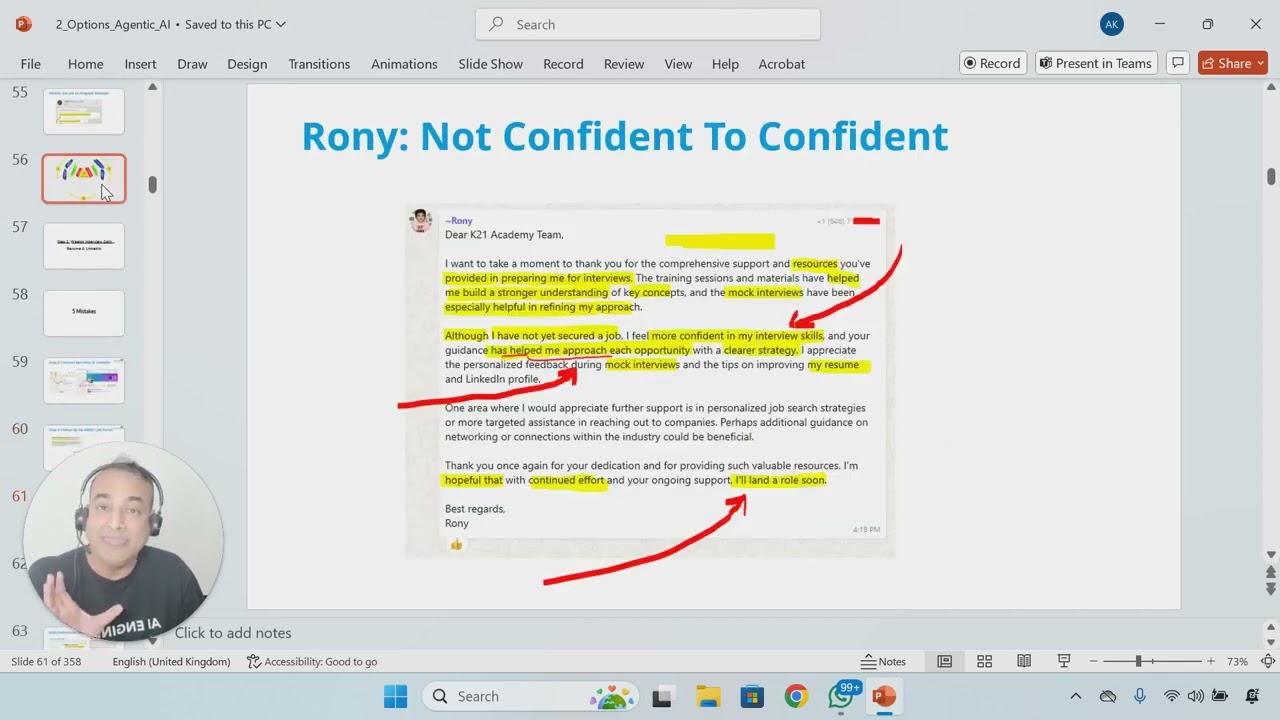Select slide 59 thumbnail

point(84,381)
